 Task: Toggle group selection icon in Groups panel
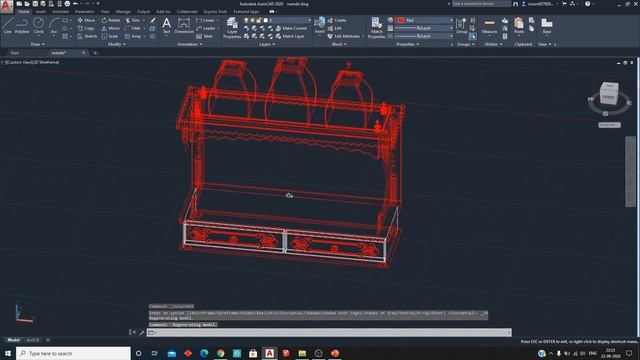point(472,36)
